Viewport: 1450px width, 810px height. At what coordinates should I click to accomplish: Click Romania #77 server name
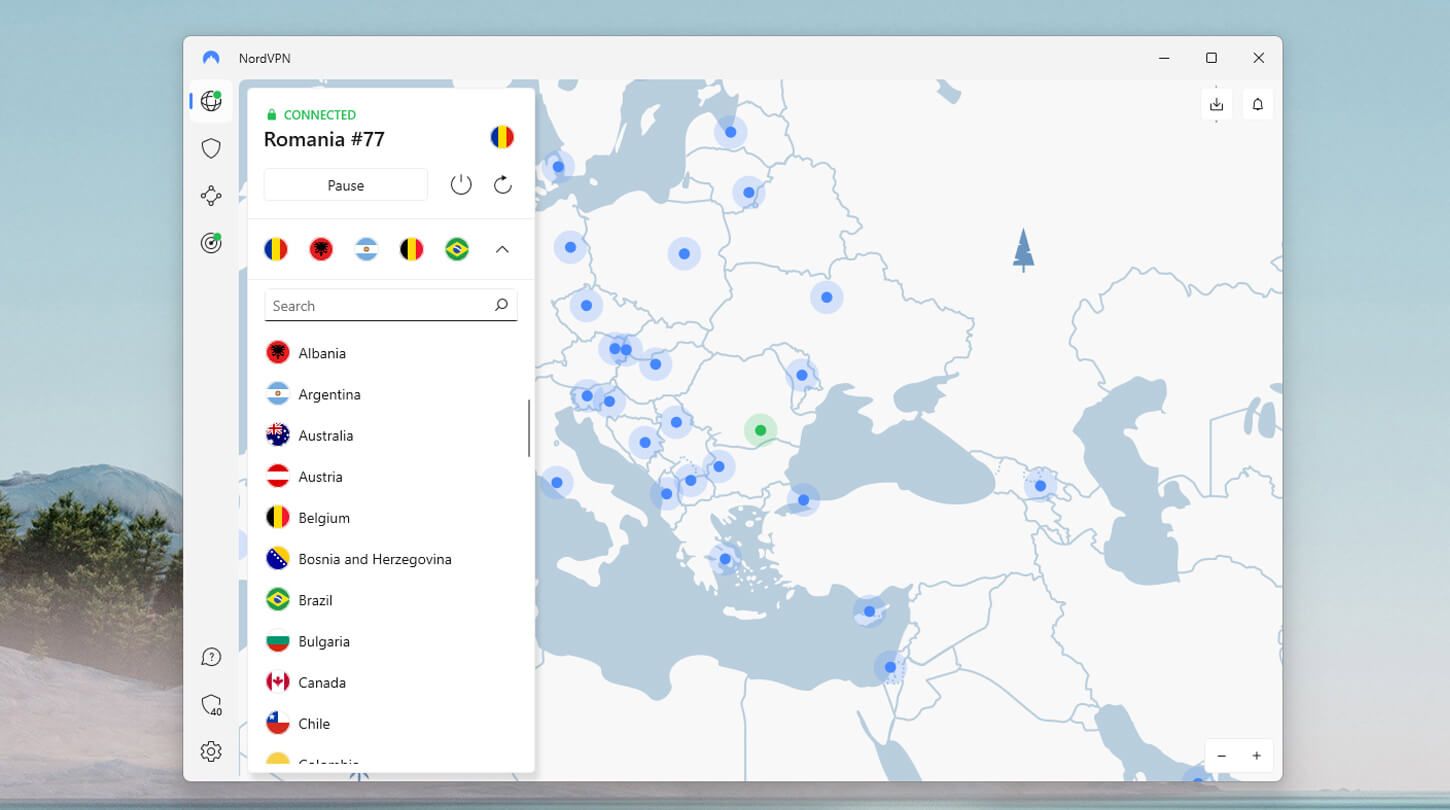(324, 139)
